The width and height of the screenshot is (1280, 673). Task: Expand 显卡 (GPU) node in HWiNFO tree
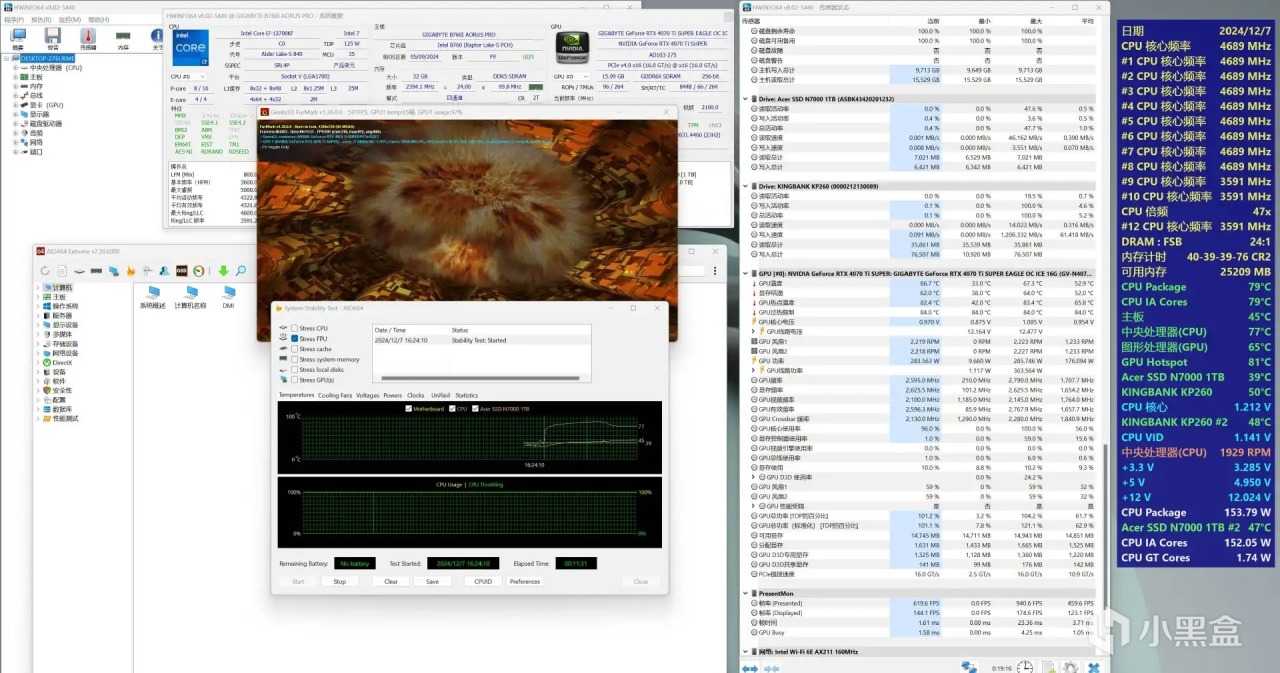(x=16, y=105)
